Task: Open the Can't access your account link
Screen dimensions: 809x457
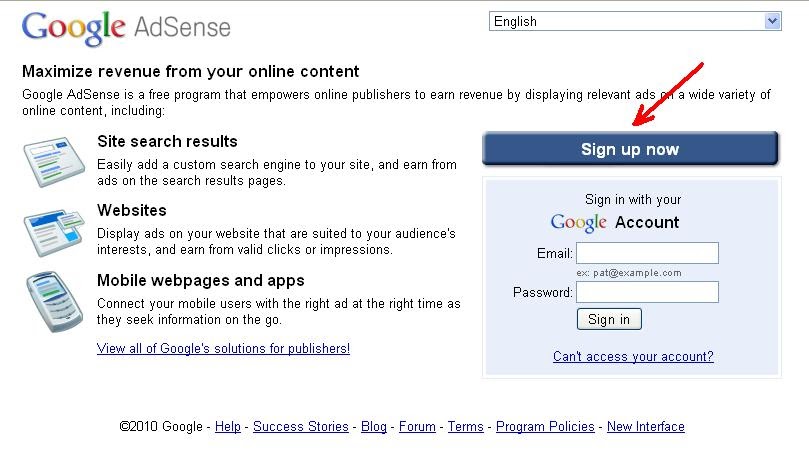Action: pyautogui.click(x=633, y=356)
